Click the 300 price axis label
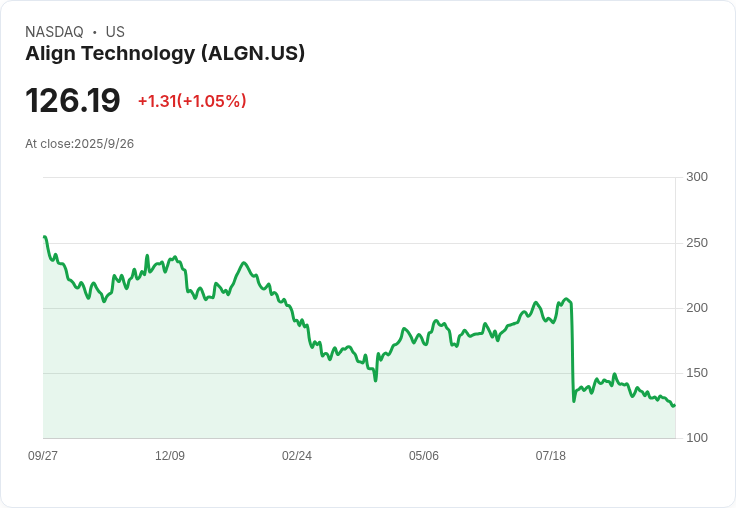The image size is (736, 508). point(697,177)
